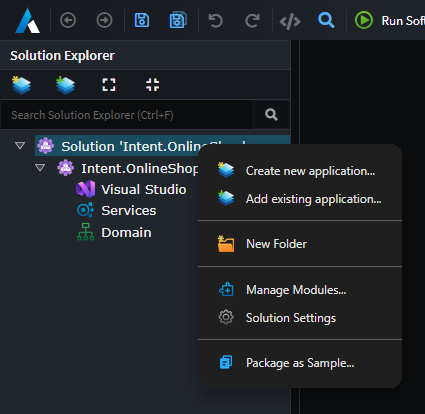This screenshot has height=414, width=425.
Task: Open the Visual Studio designer
Action: coord(144,189)
